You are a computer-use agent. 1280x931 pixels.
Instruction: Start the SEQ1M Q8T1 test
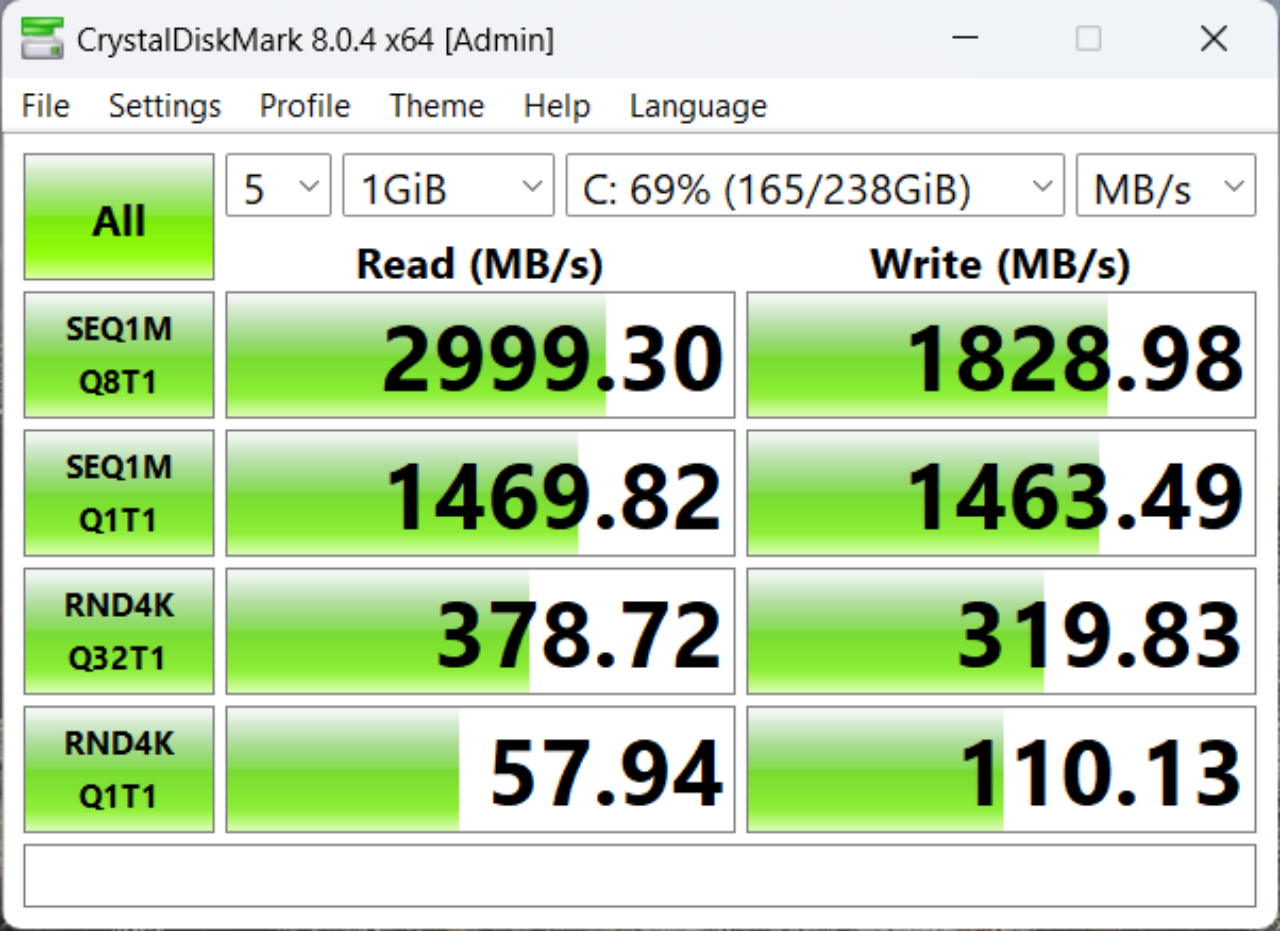click(x=119, y=355)
